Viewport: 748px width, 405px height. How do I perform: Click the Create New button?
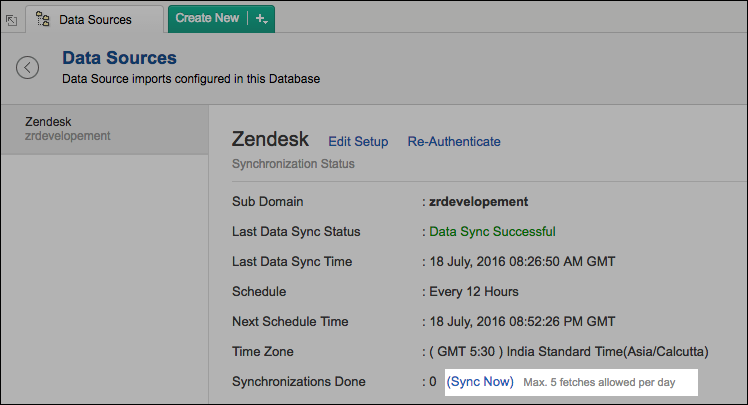point(207,18)
